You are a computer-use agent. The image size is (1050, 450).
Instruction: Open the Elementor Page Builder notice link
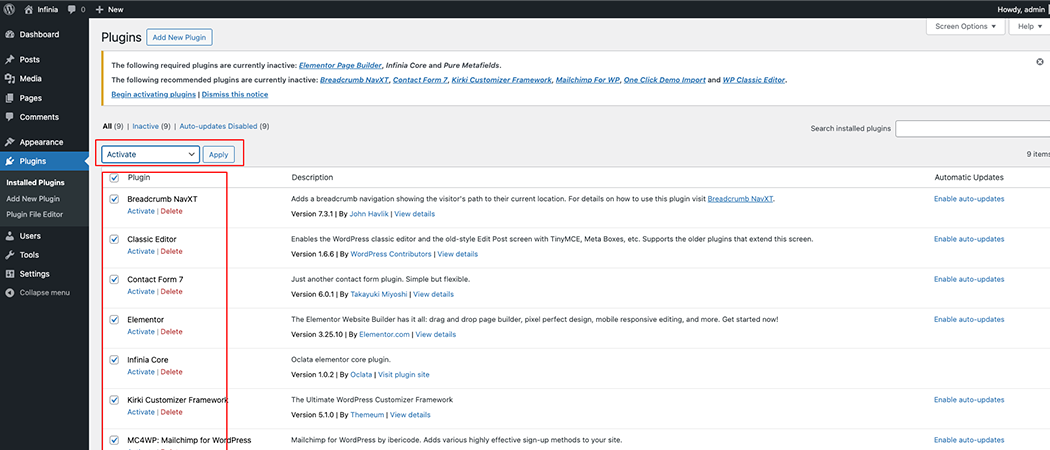tap(341, 66)
